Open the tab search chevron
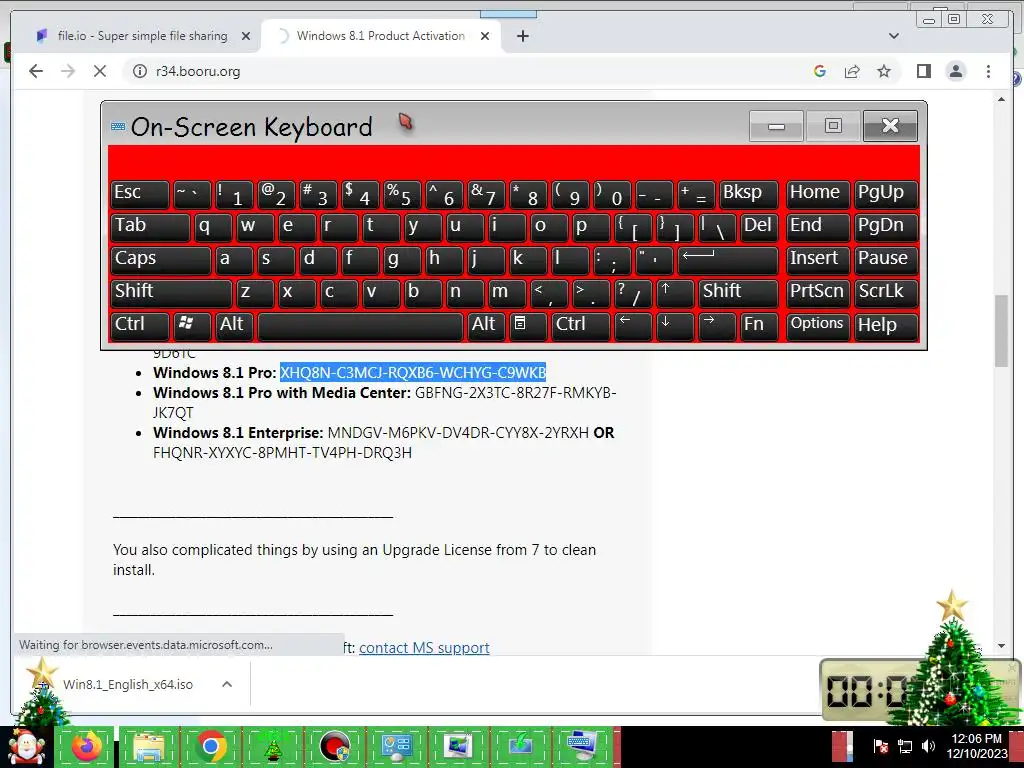Viewport: 1024px width, 768px height. tap(893, 36)
